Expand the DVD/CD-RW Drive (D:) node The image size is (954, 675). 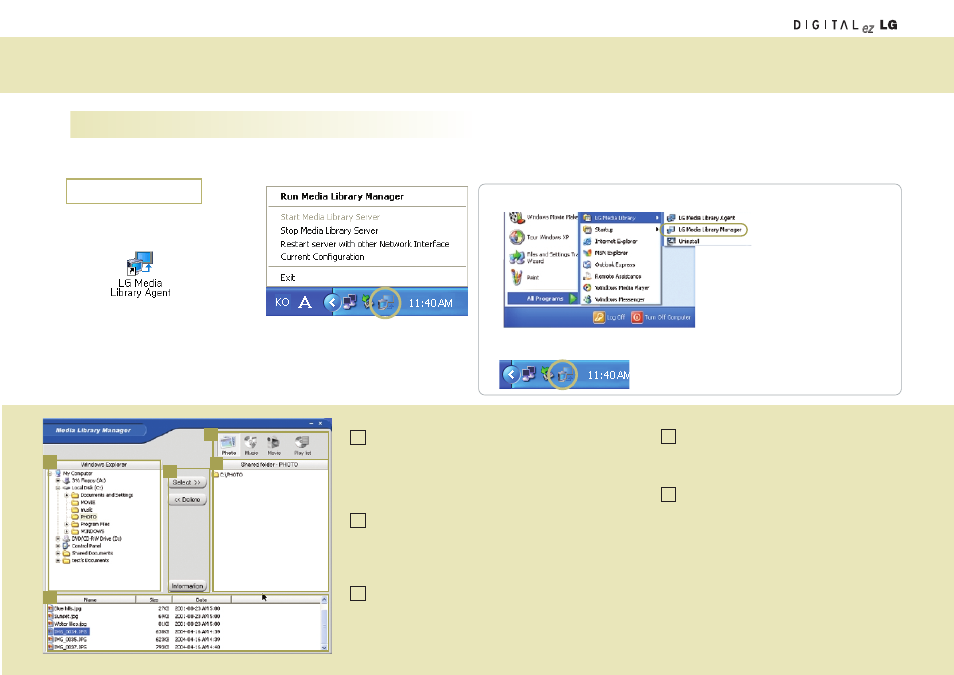pos(58,539)
